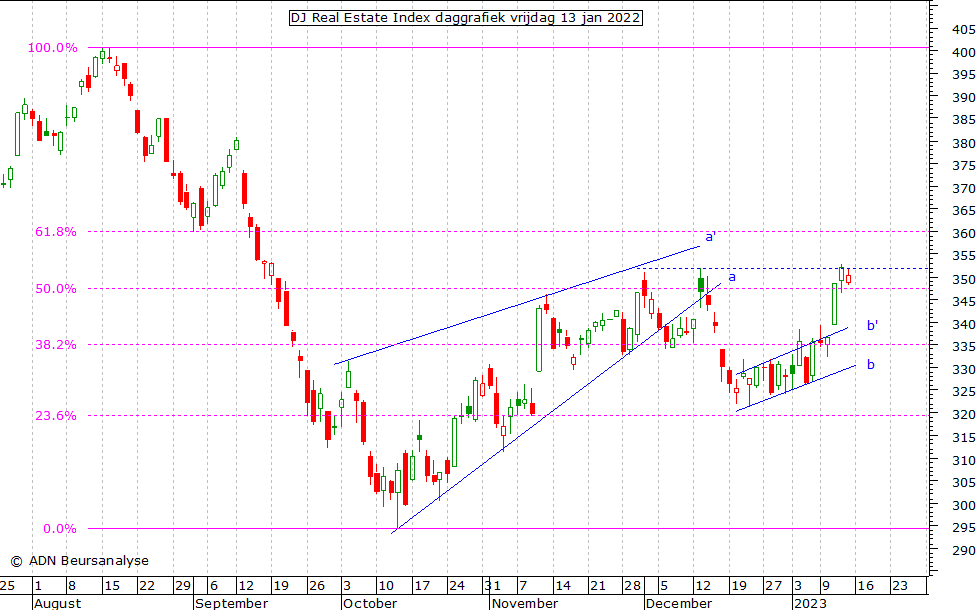Click the blue dotted resistance line near 352
This screenshot has width=980, height=610.
point(781,269)
